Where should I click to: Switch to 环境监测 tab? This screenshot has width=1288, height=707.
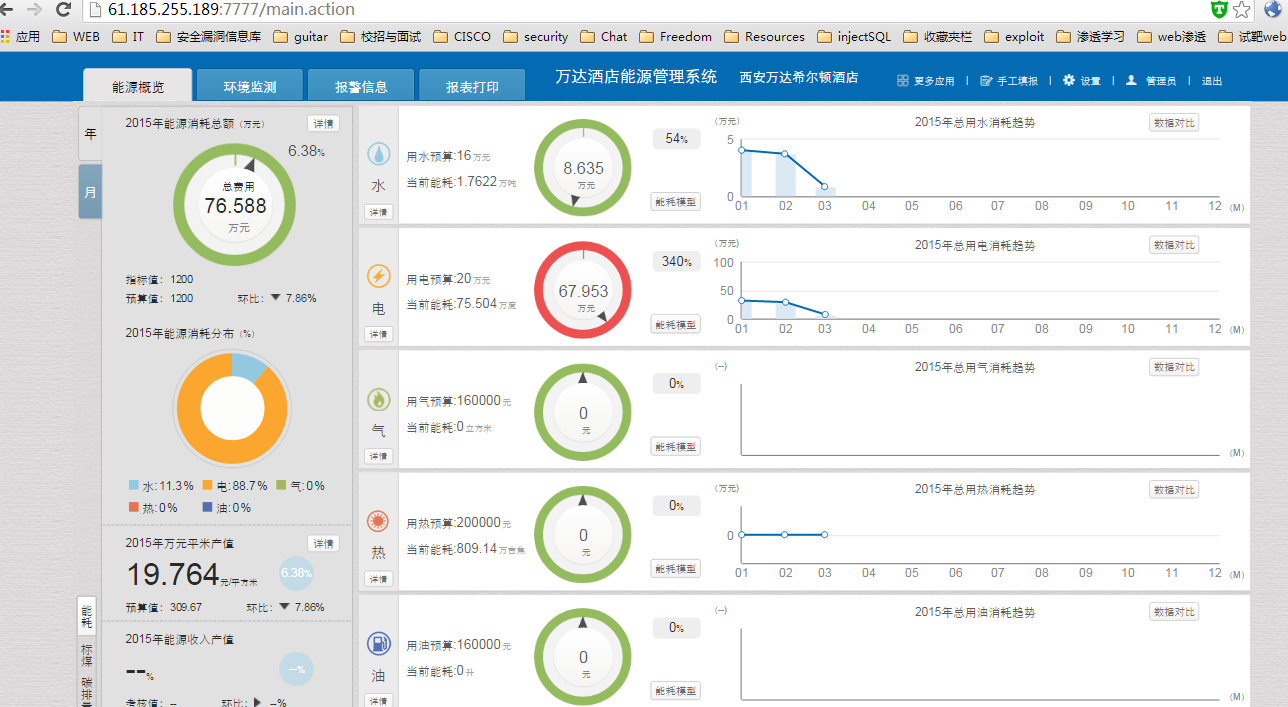(249, 86)
